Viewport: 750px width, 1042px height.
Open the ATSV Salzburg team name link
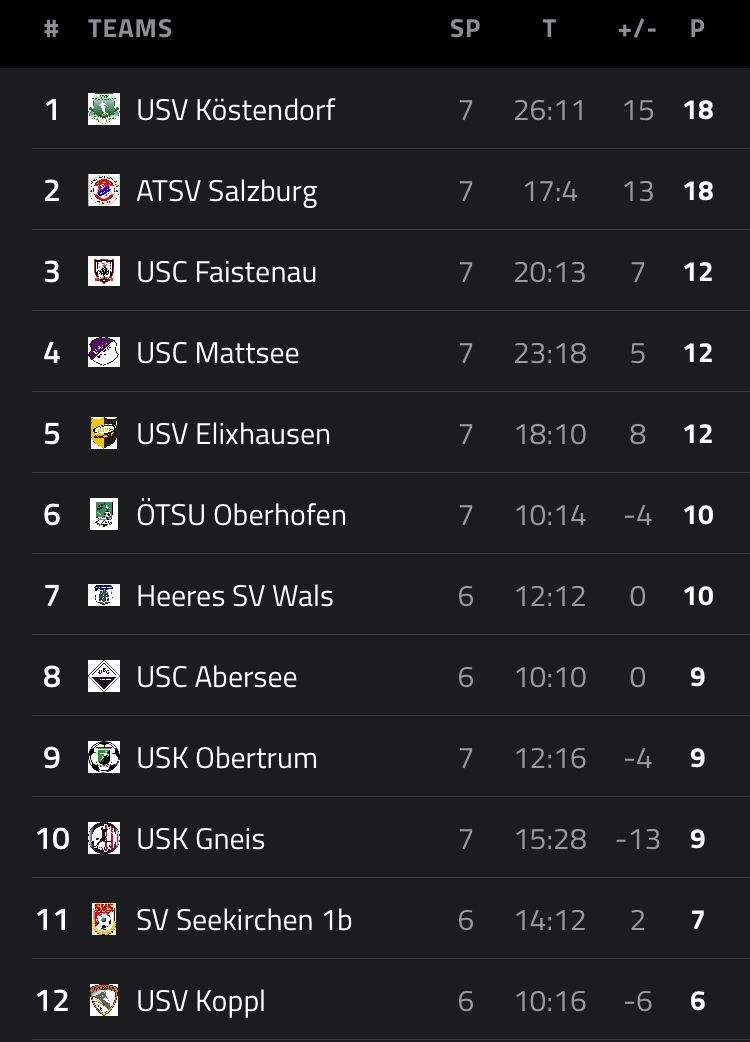pyautogui.click(x=227, y=191)
